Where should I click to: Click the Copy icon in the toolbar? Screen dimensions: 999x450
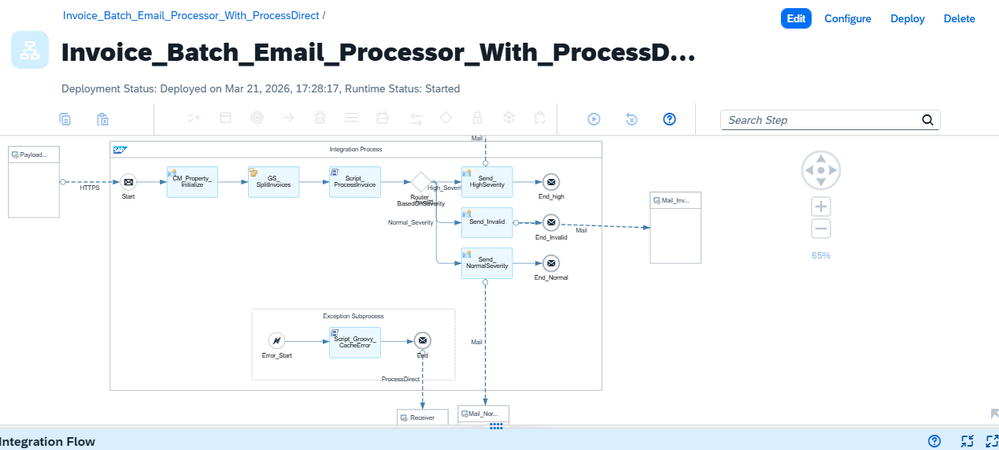click(x=64, y=119)
